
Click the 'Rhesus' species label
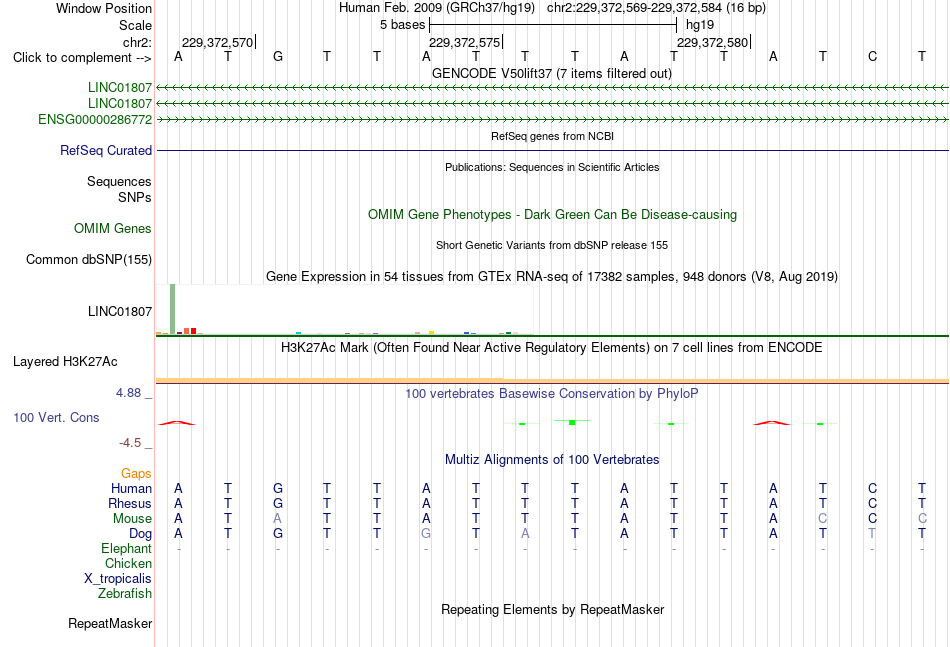pyautogui.click(x=130, y=503)
